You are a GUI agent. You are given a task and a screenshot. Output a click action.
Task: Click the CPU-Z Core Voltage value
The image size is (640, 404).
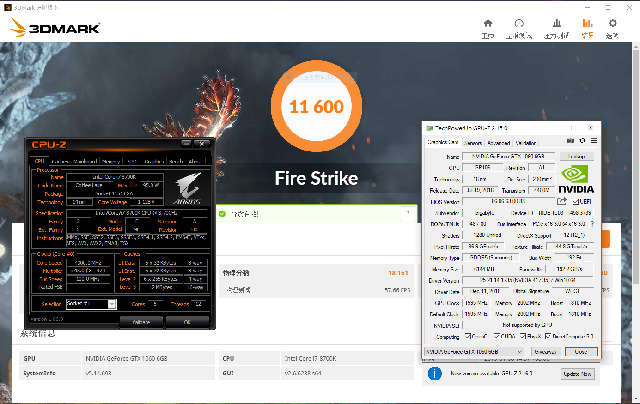click(x=147, y=202)
